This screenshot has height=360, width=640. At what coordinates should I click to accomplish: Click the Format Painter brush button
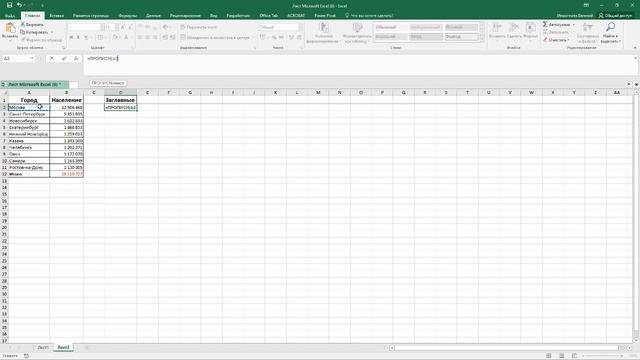pos(42,40)
